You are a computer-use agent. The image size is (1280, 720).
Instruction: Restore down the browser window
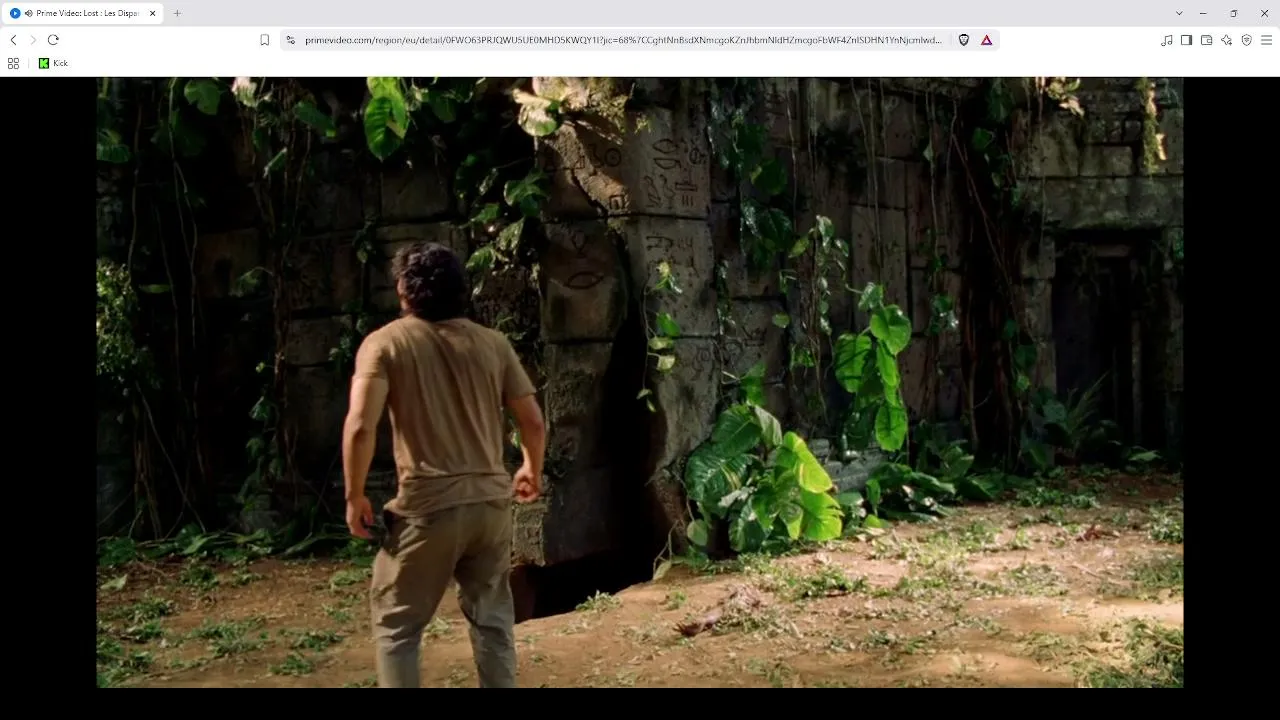click(1234, 13)
